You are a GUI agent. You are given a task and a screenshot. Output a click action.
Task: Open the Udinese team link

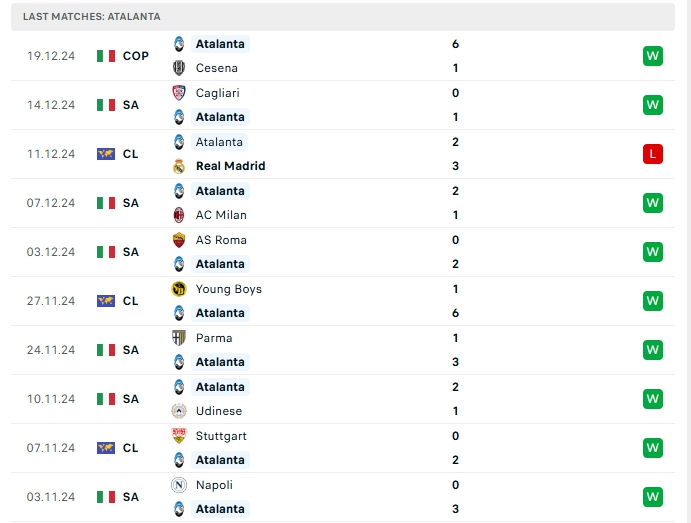tap(218, 411)
